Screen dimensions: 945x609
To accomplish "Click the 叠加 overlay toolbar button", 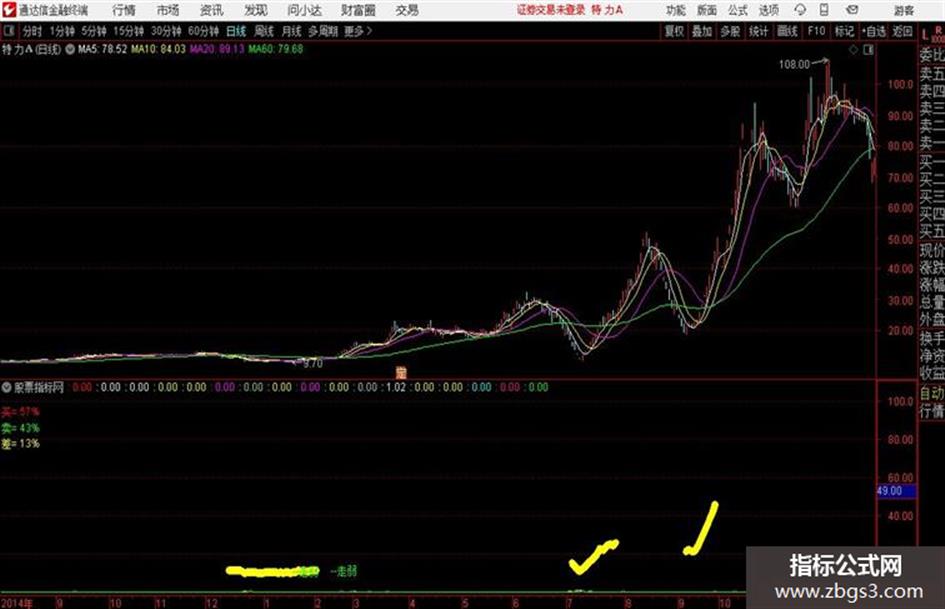I will point(702,31).
